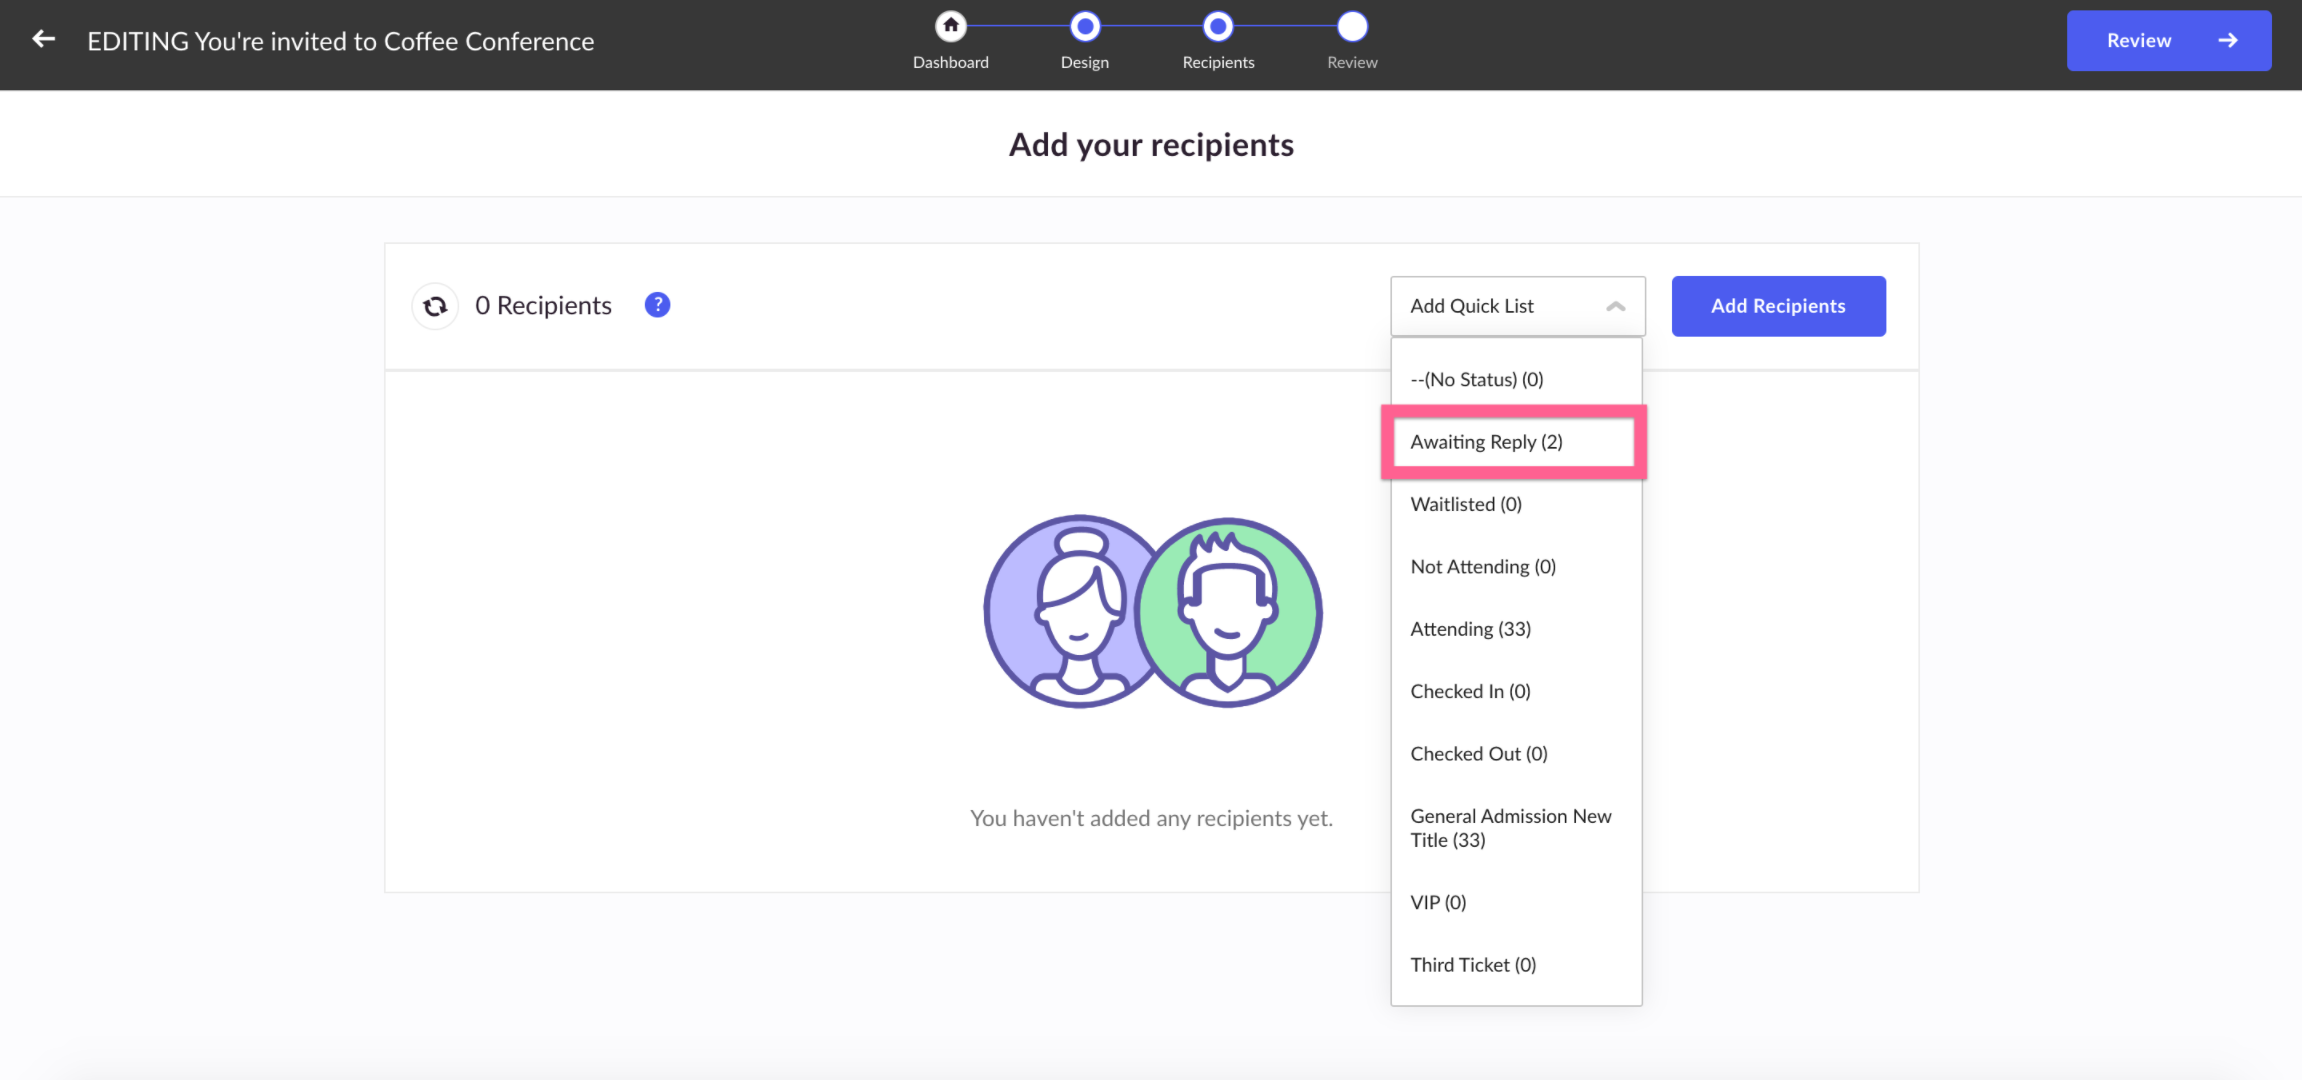2302x1080 pixels.
Task: Click the EDITING Coffee Conference title
Action: coord(340,41)
